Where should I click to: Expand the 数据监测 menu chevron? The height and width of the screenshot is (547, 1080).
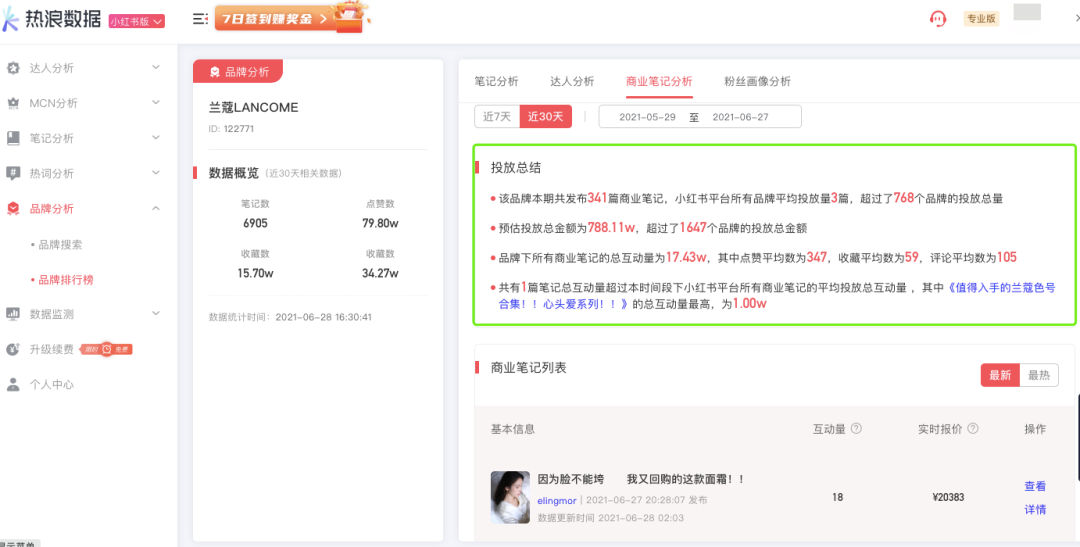(156, 313)
